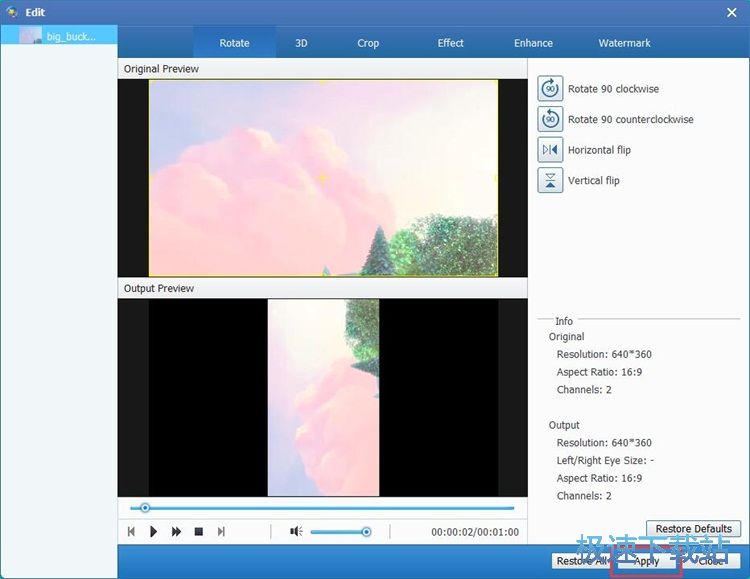Go to the Enhance tab
This screenshot has height=579, width=750.
(x=533, y=43)
